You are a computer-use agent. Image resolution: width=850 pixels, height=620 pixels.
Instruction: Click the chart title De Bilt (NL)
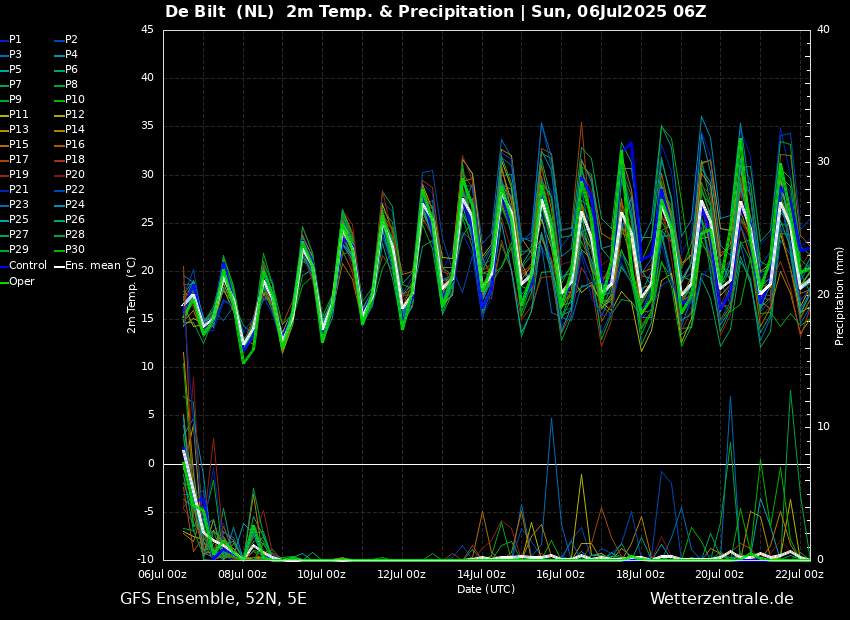click(x=220, y=12)
